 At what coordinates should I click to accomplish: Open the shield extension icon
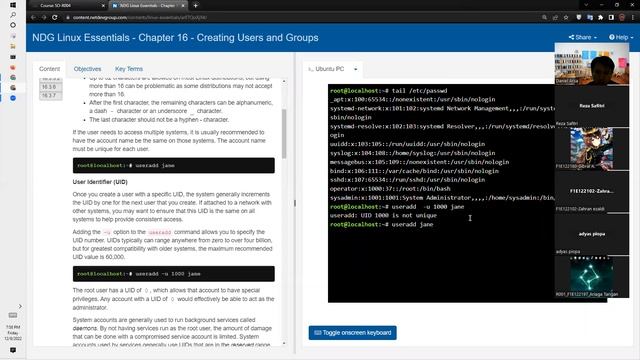click(x=579, y=18)
